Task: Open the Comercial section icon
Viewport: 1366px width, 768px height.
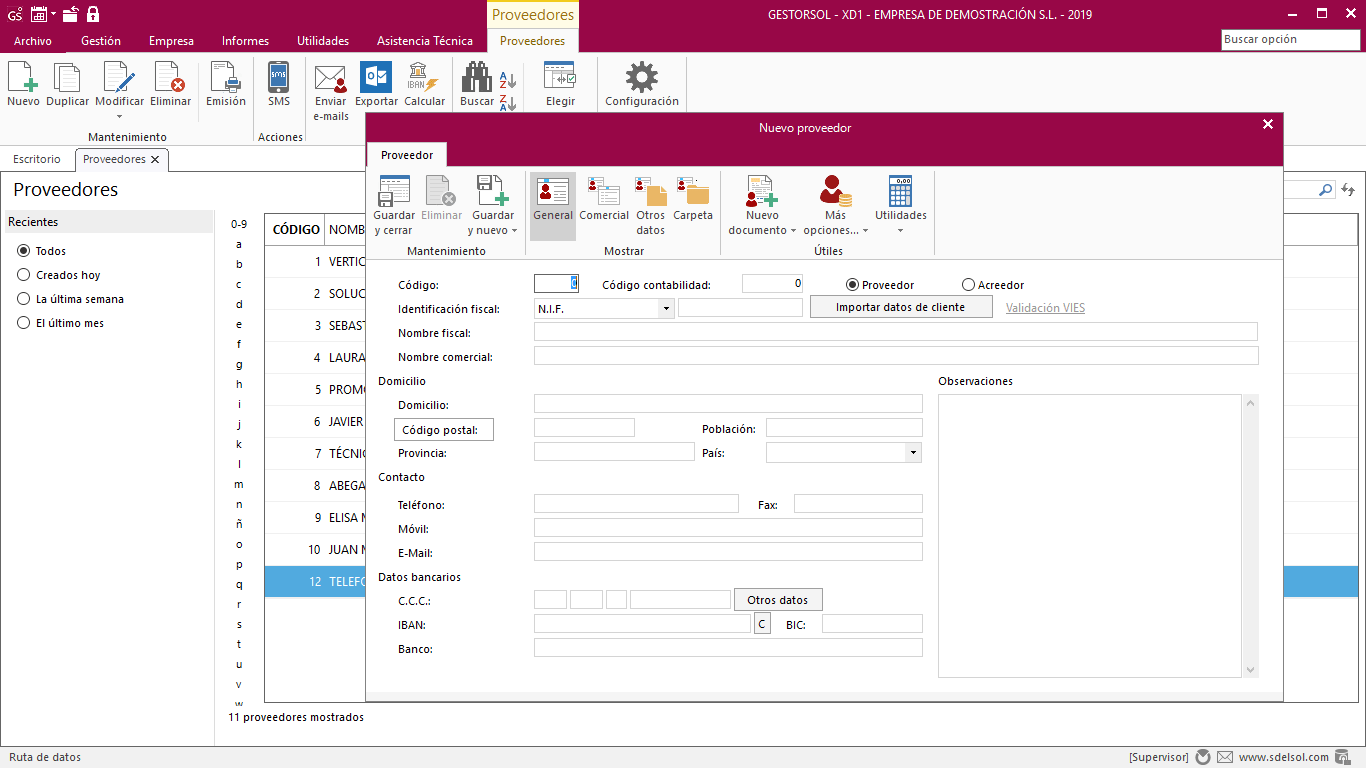Action: click(604, 192)
